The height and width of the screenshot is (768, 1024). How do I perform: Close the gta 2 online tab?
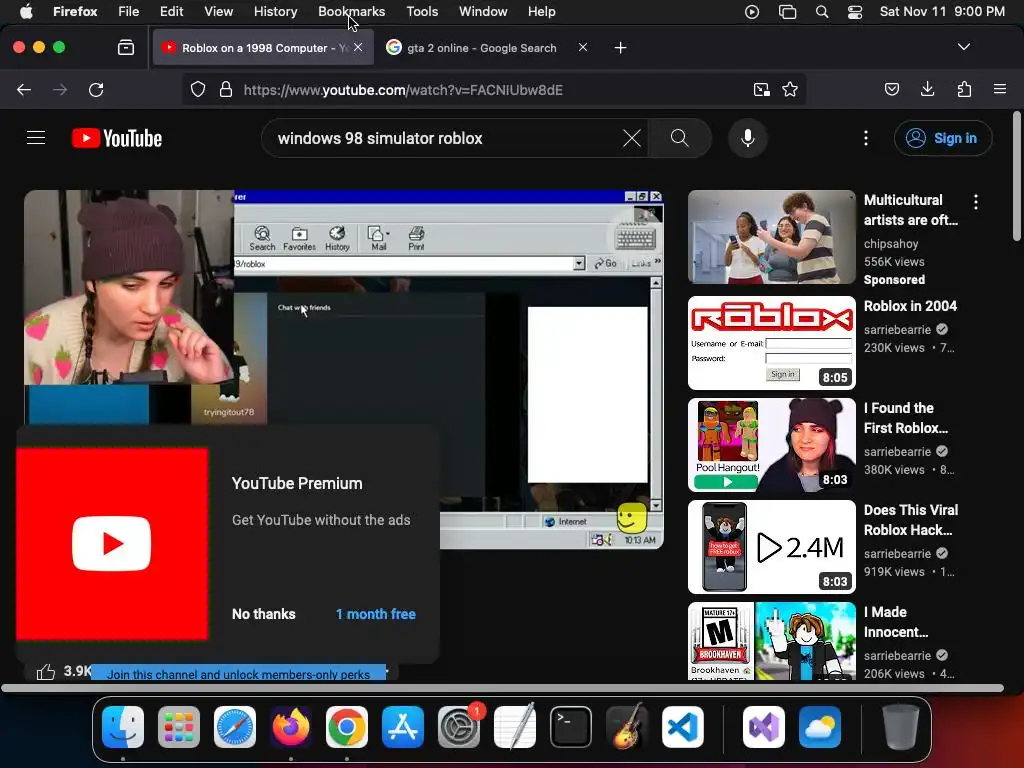tap(583, 47)
